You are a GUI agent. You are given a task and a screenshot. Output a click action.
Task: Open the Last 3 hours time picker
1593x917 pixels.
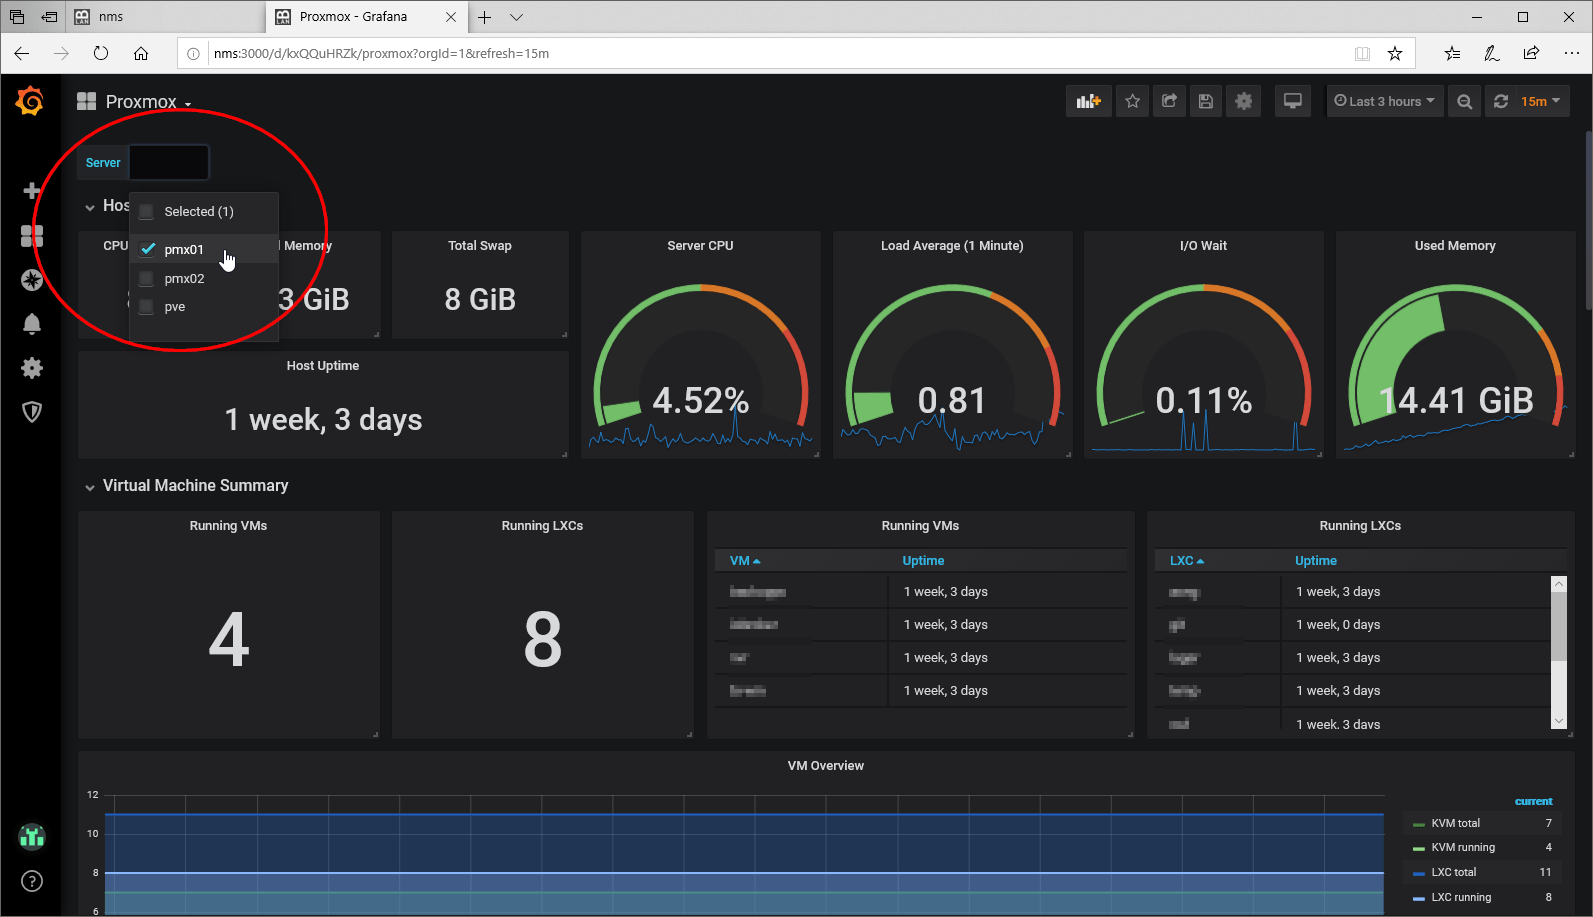point(1384,101)
